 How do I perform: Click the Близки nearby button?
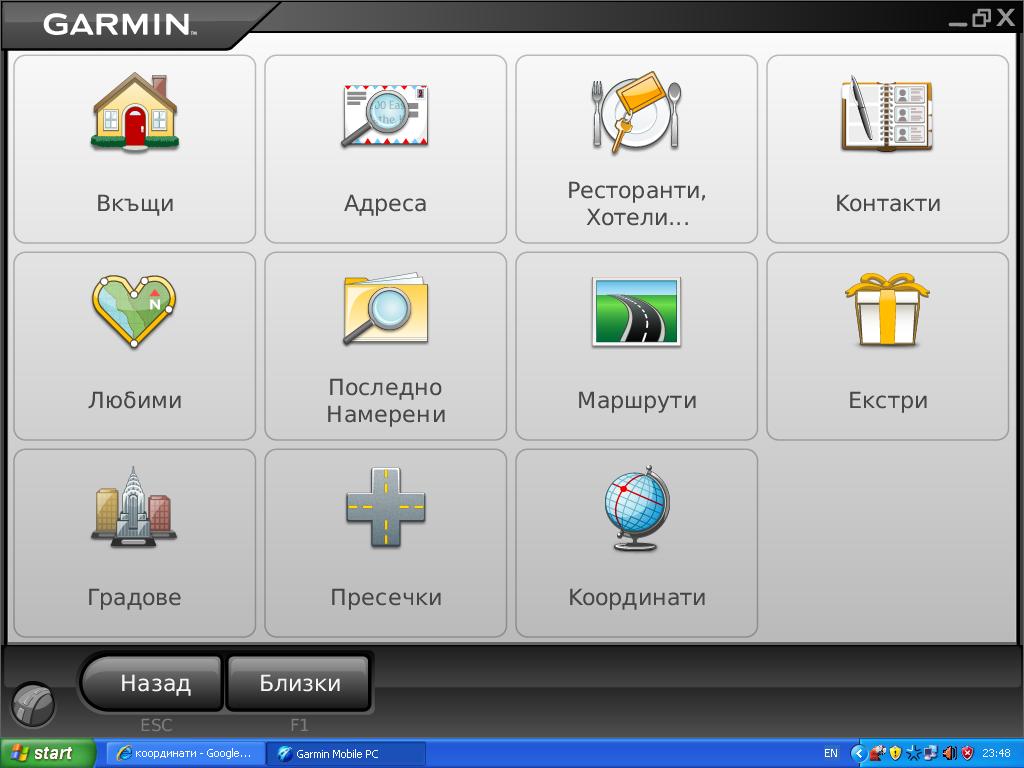pos(300,683)
